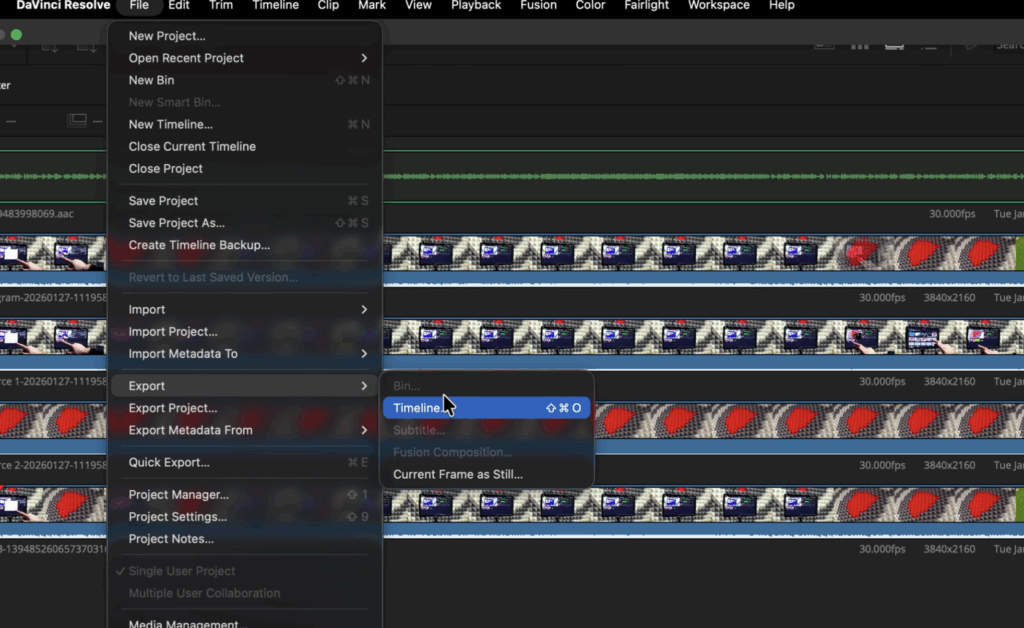Click New Project in File menu
The height and width of the screenshot is (628, 1024).
pyautogui.click(x=166, y=36)
